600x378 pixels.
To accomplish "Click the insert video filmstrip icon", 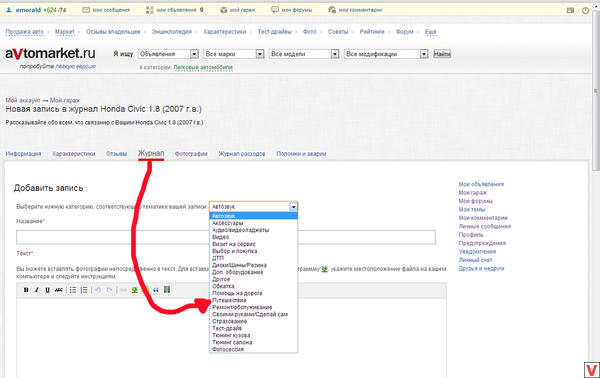I will click(167, 289).
